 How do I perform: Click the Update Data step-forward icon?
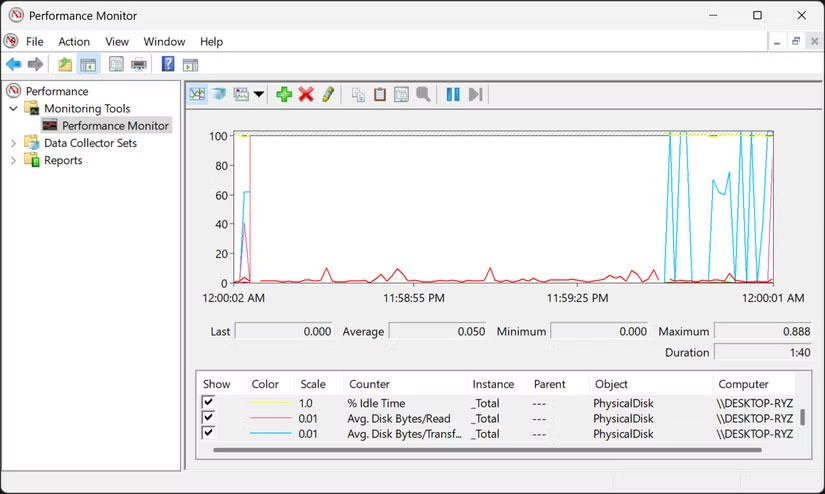coord(475,94)
